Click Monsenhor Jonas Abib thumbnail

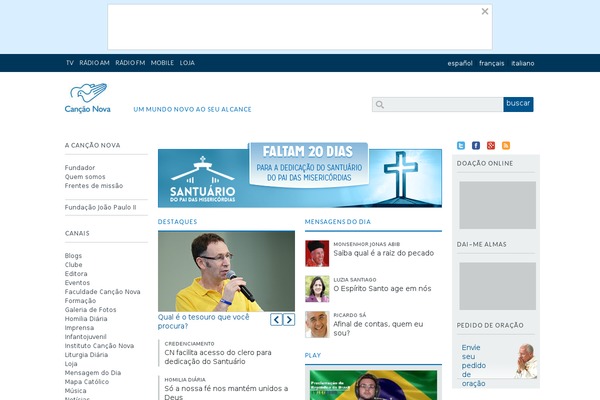pos(317,253)
